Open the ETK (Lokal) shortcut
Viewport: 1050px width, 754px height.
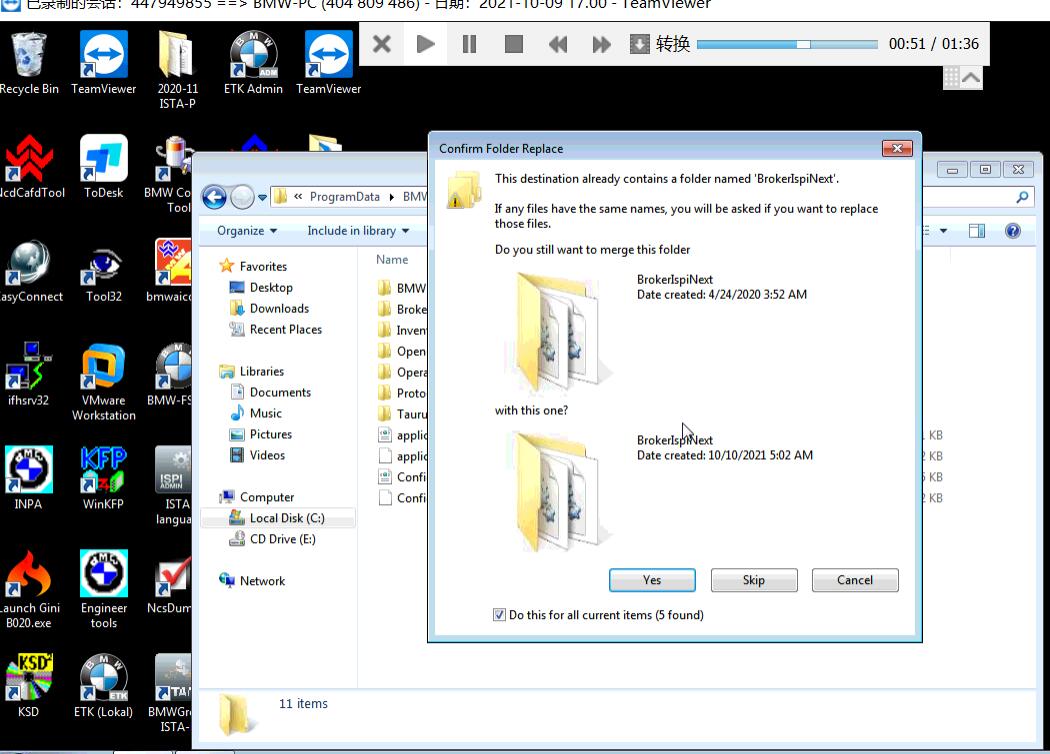point(103,686)
